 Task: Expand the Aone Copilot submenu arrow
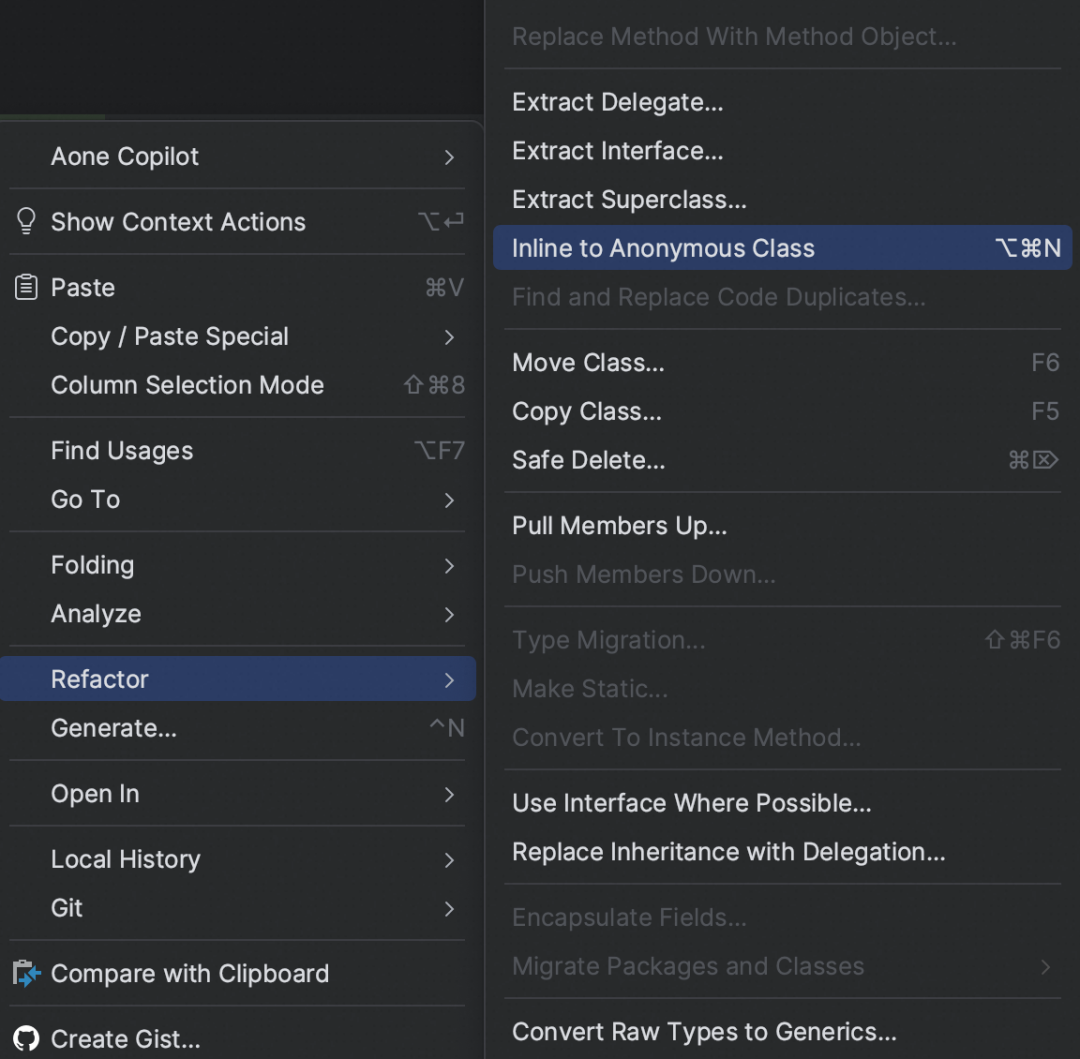point(449,157)
